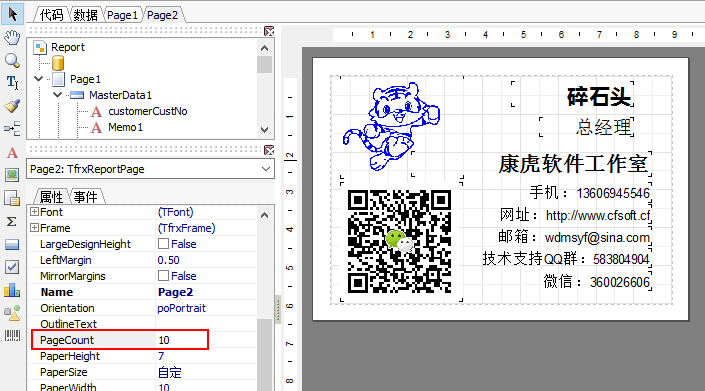Viewport: 705px width, 391px height.
Task: Collapse the Page1 tree node
Action: coord(39,79)
